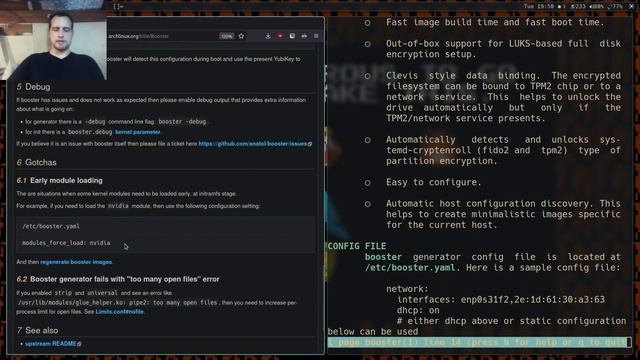This screenshot has width=640, height=360.
Task: Click the 'Automatic host configuration discovery' bullet
Action: tap(503, 214)
